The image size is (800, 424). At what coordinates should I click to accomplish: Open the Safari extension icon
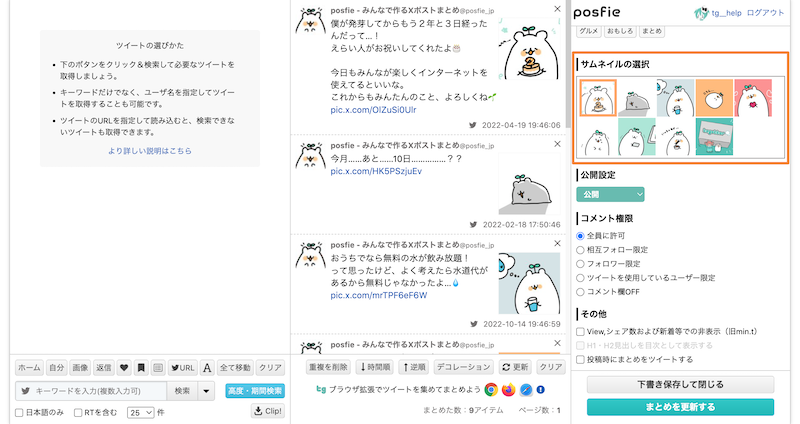tap(525, 390)
